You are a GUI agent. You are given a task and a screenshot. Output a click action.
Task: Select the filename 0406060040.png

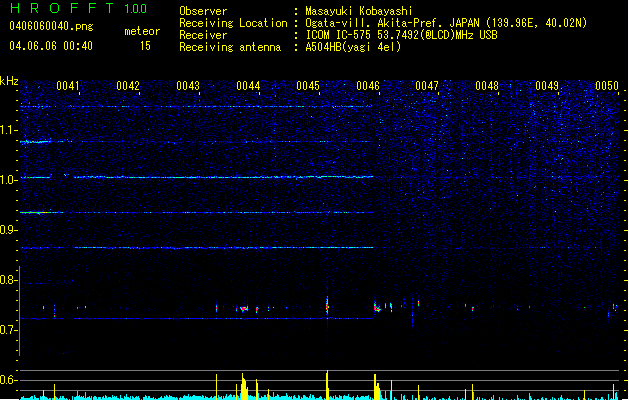(51, 26)
